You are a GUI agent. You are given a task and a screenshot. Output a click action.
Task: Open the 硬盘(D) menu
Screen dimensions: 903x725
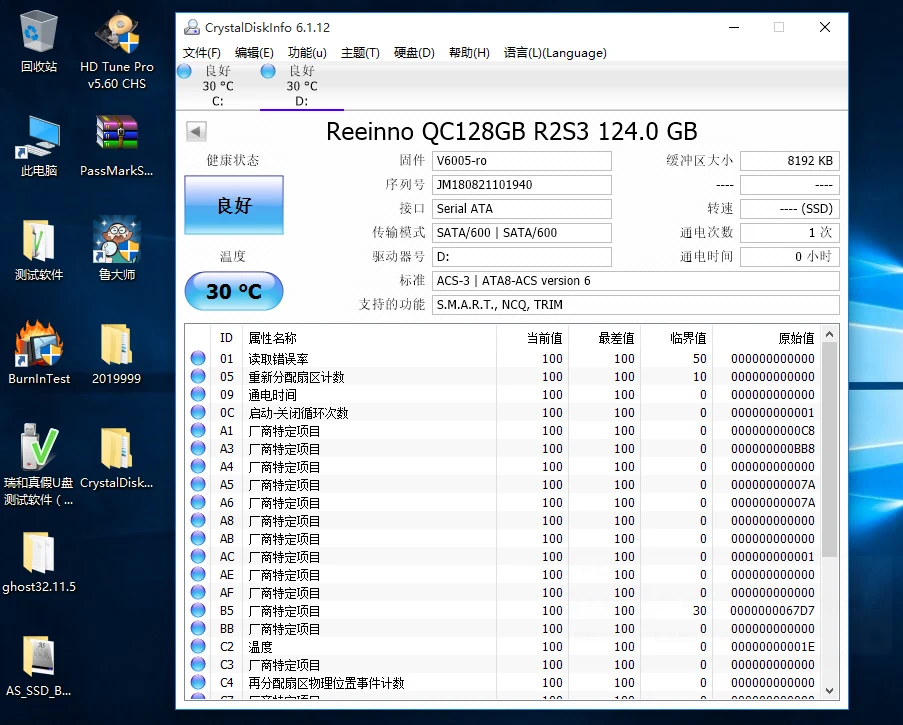click(414, 53)
